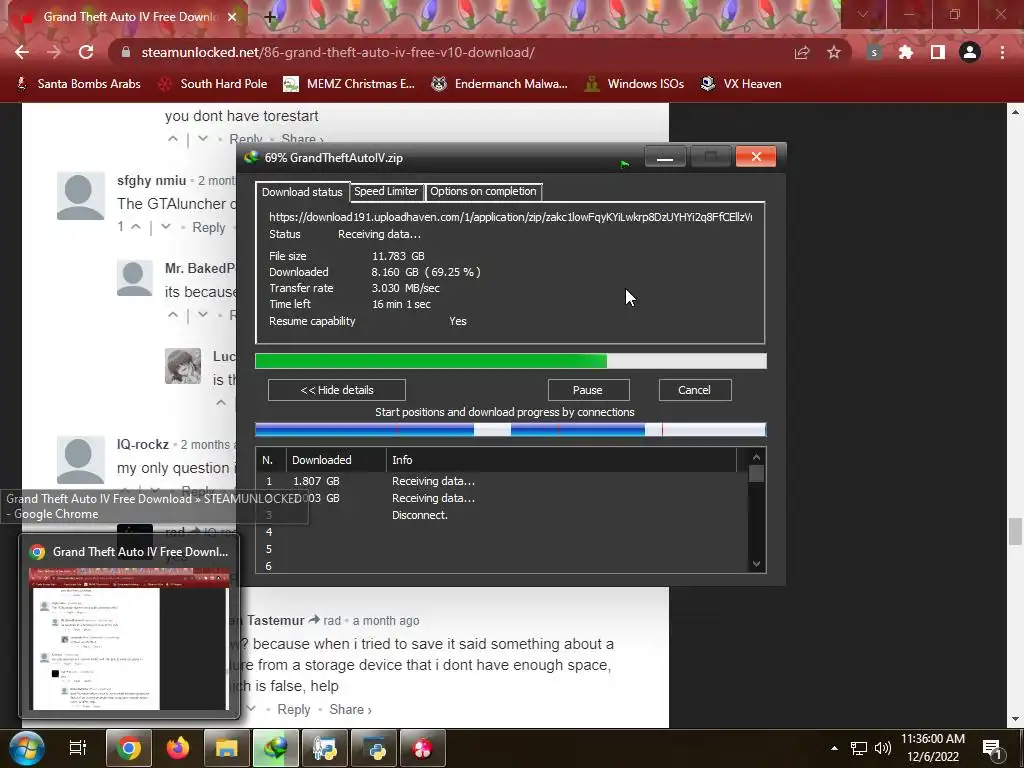The height and width of the screenshot is (768, 1024).
Task: Select the Disconnect. connection row
Action: pyautogui.click(x=502, y=515)
